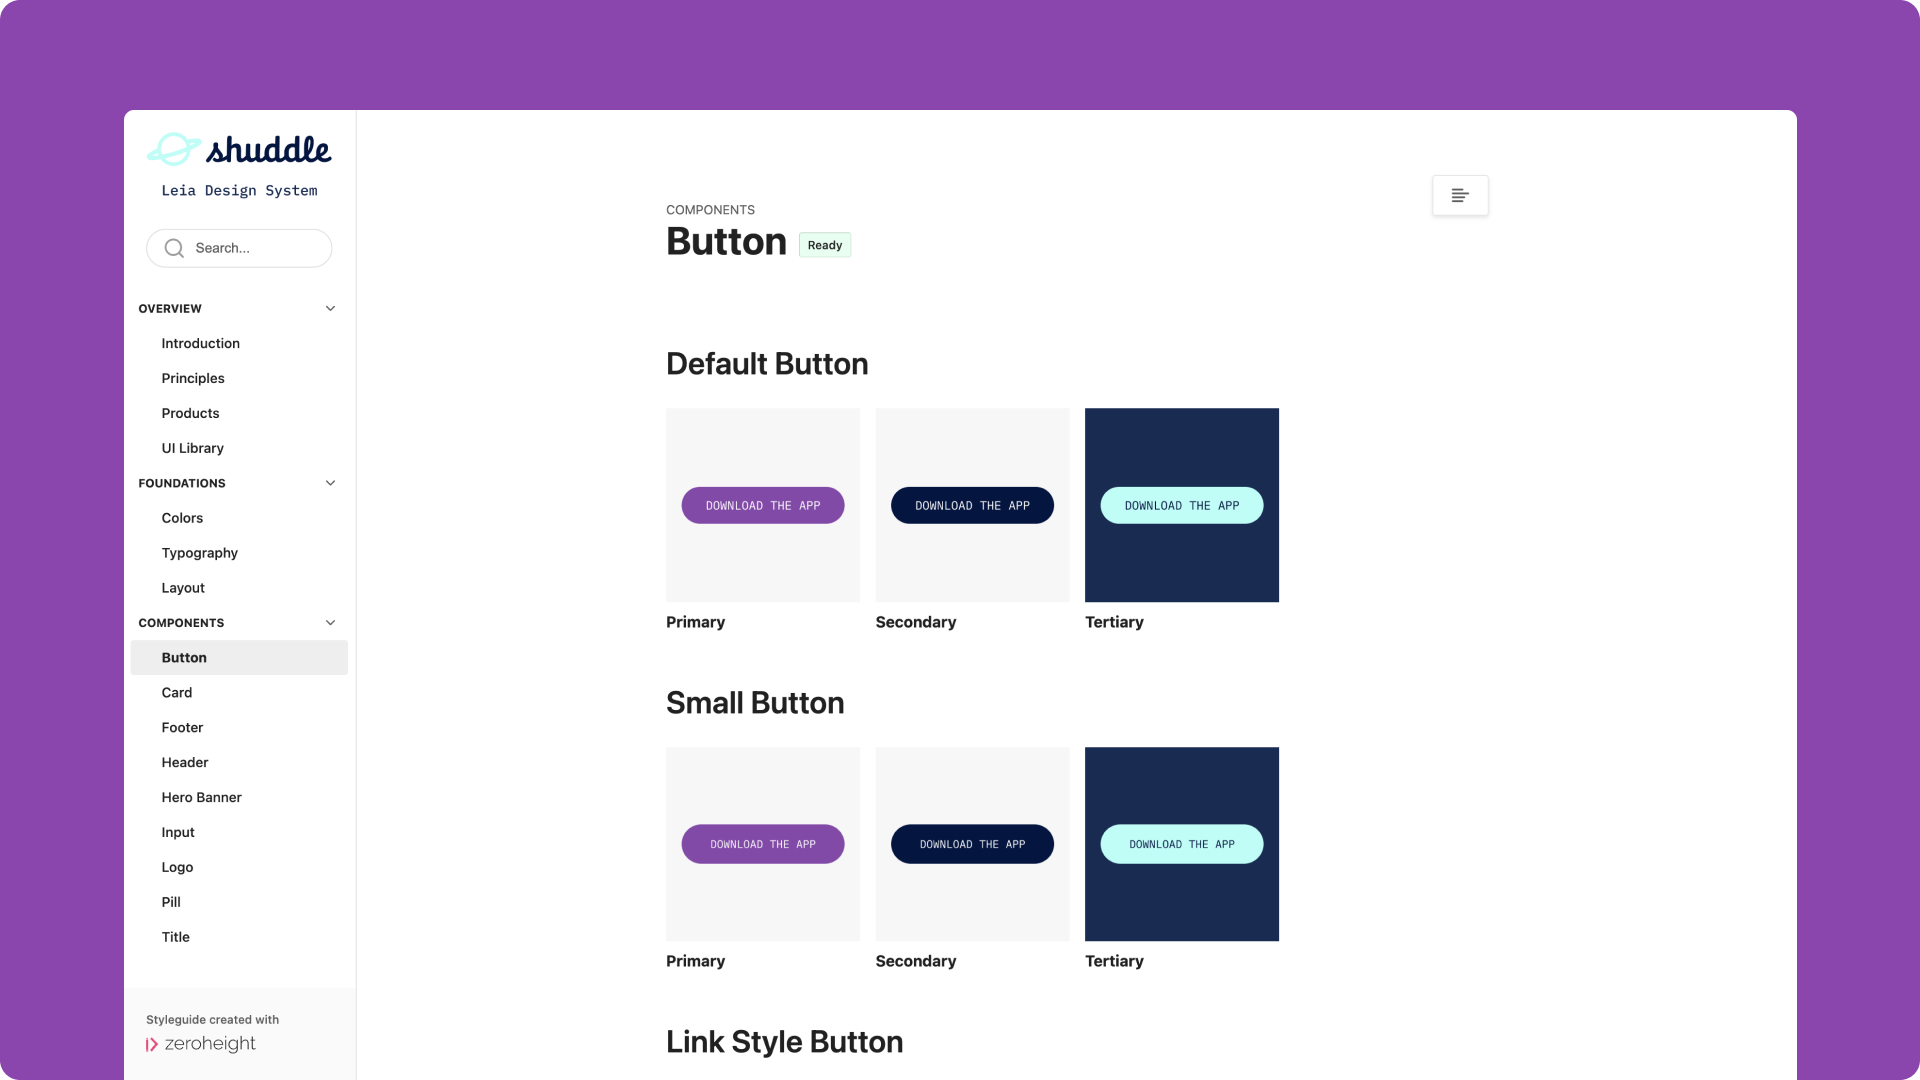Click the Ready status badge

click(x=824, y=245)
